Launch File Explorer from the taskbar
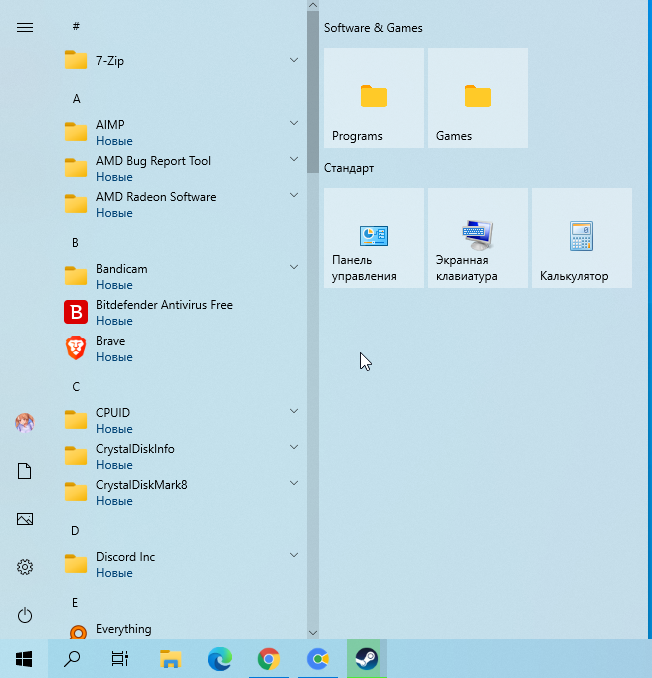The height and width of the screenshot is (678, 652). (170, 659)
